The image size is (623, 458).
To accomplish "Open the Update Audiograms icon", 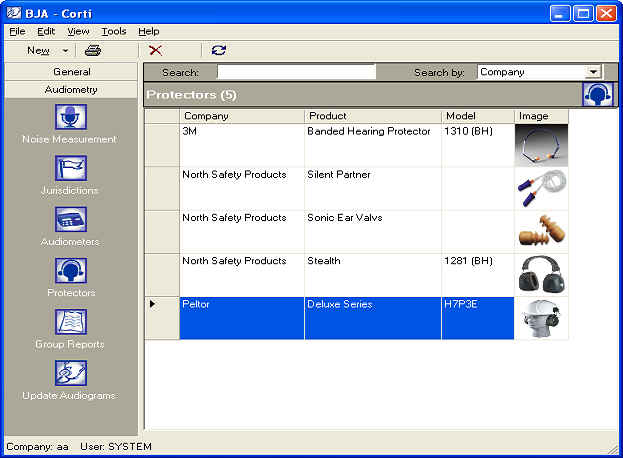I will coord(71,373).
